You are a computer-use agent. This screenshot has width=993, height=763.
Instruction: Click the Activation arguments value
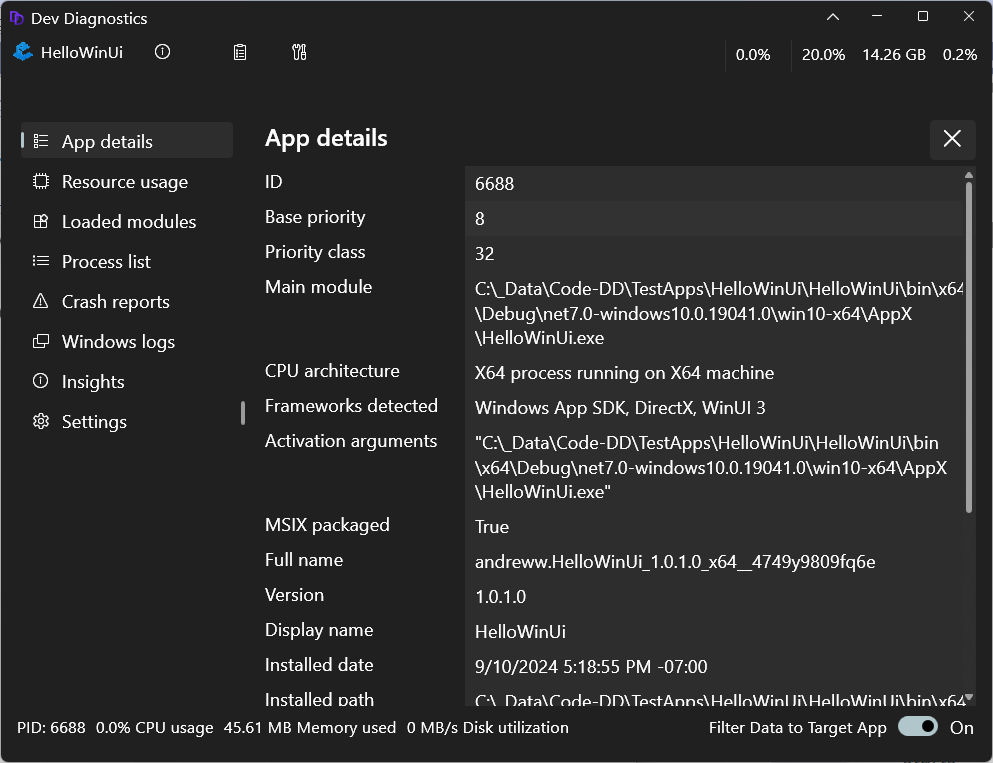[x=711, y=467]
